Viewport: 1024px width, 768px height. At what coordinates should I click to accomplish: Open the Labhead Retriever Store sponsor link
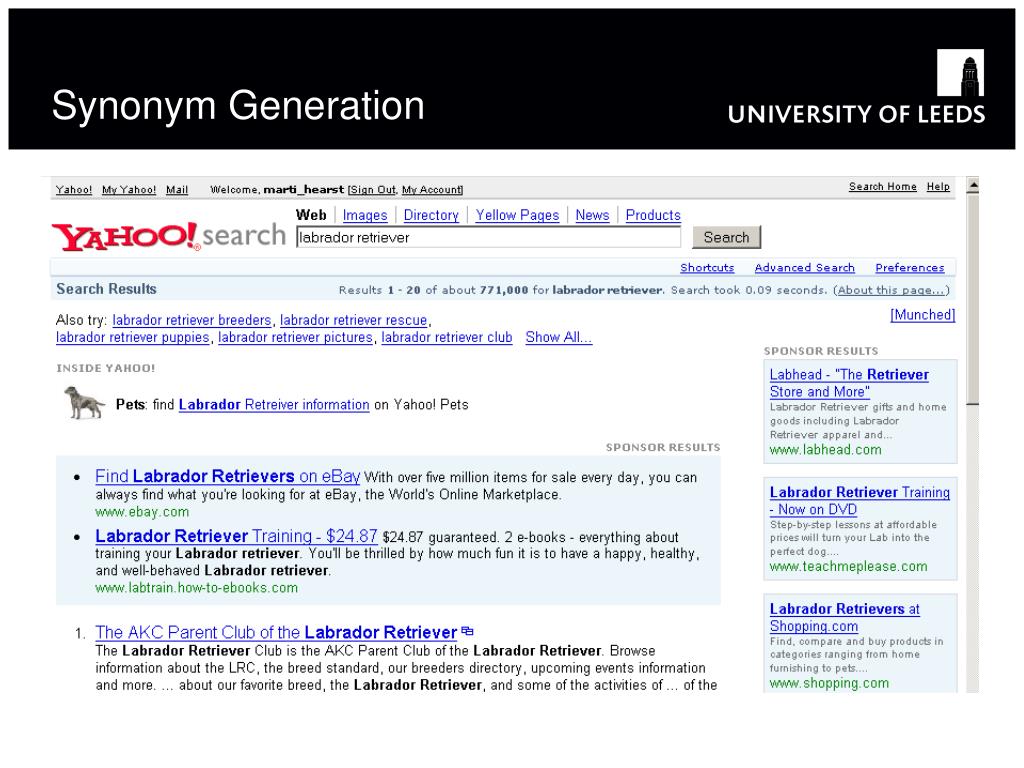849,383
